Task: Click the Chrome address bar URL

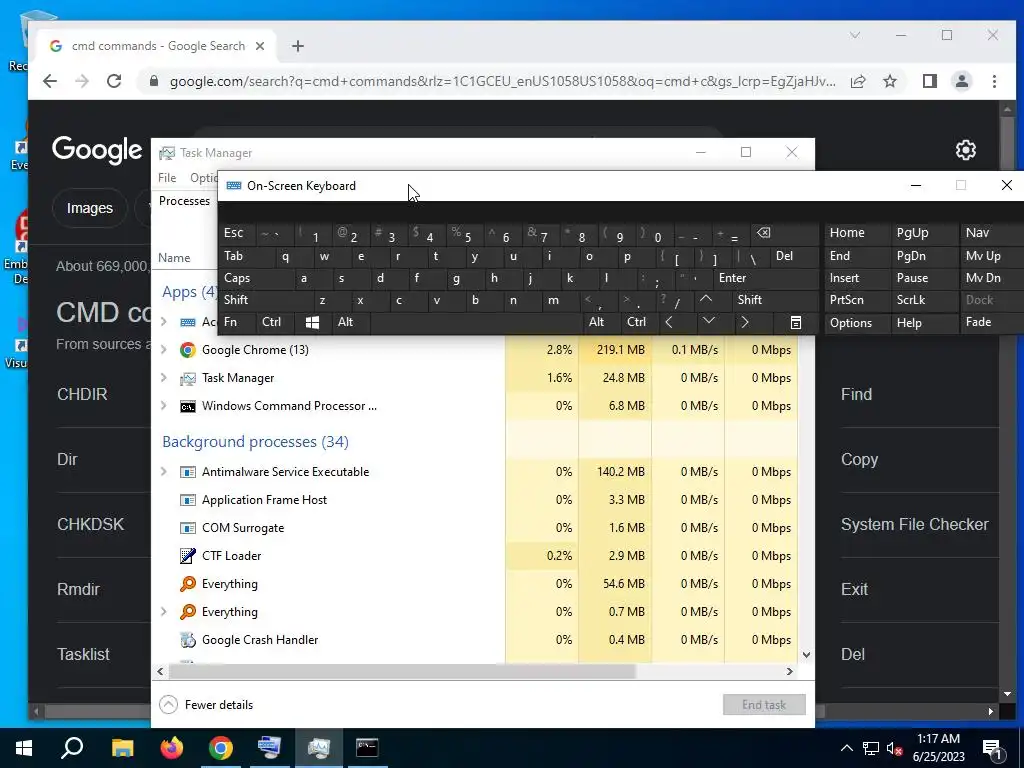Action: point(502,81)
